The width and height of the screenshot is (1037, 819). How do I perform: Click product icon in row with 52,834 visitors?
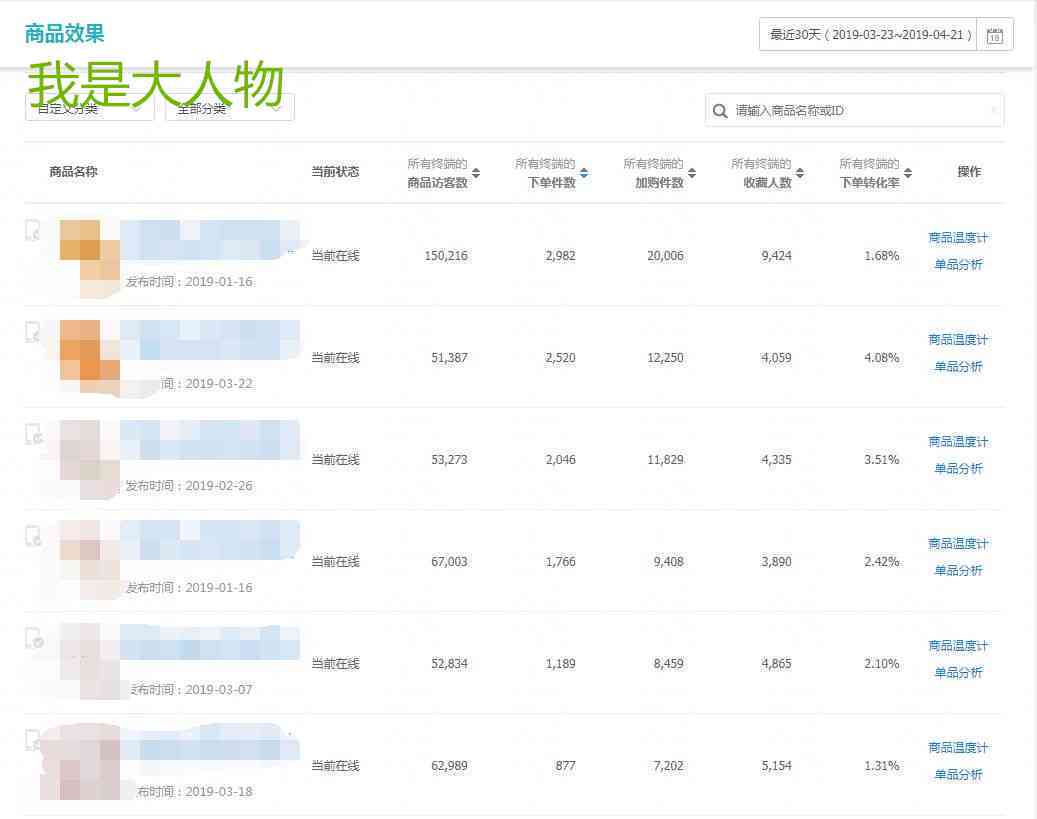point(34,638)
